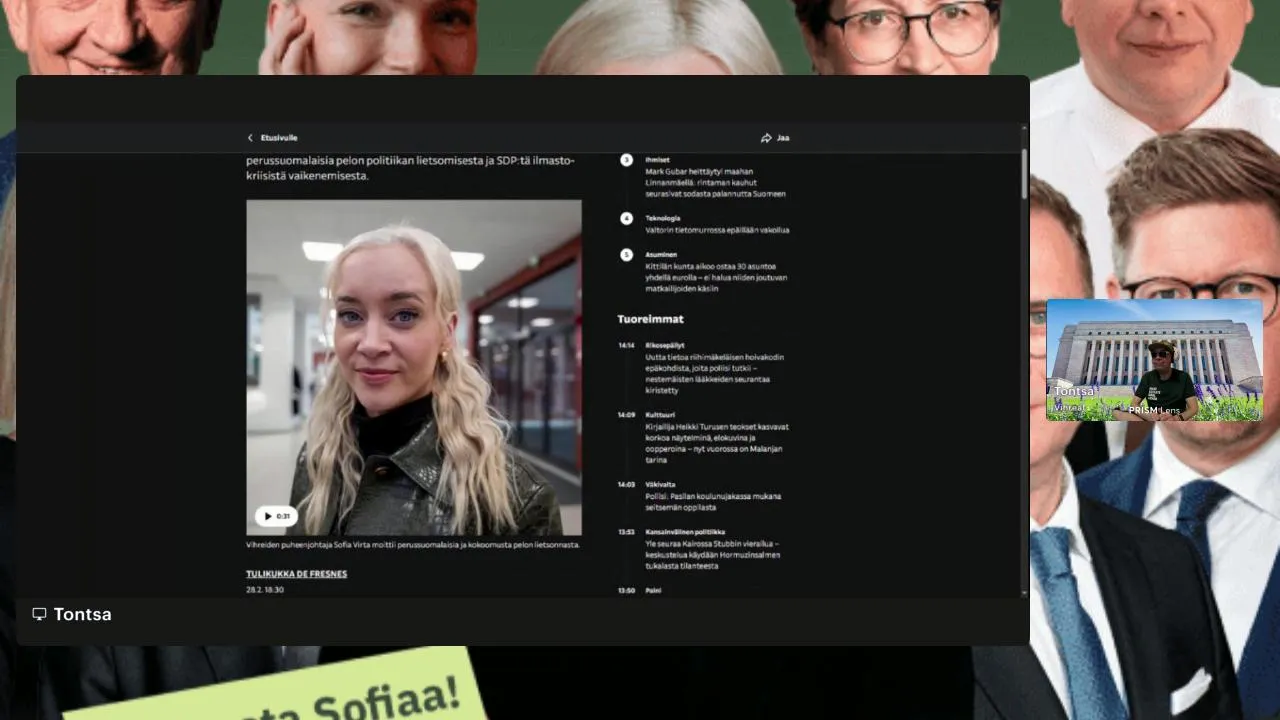This screenshot has height=720, width=1280.
Task: Open the 14:03 Pasilan koulunujakassa item
Action: click(713, 502)
